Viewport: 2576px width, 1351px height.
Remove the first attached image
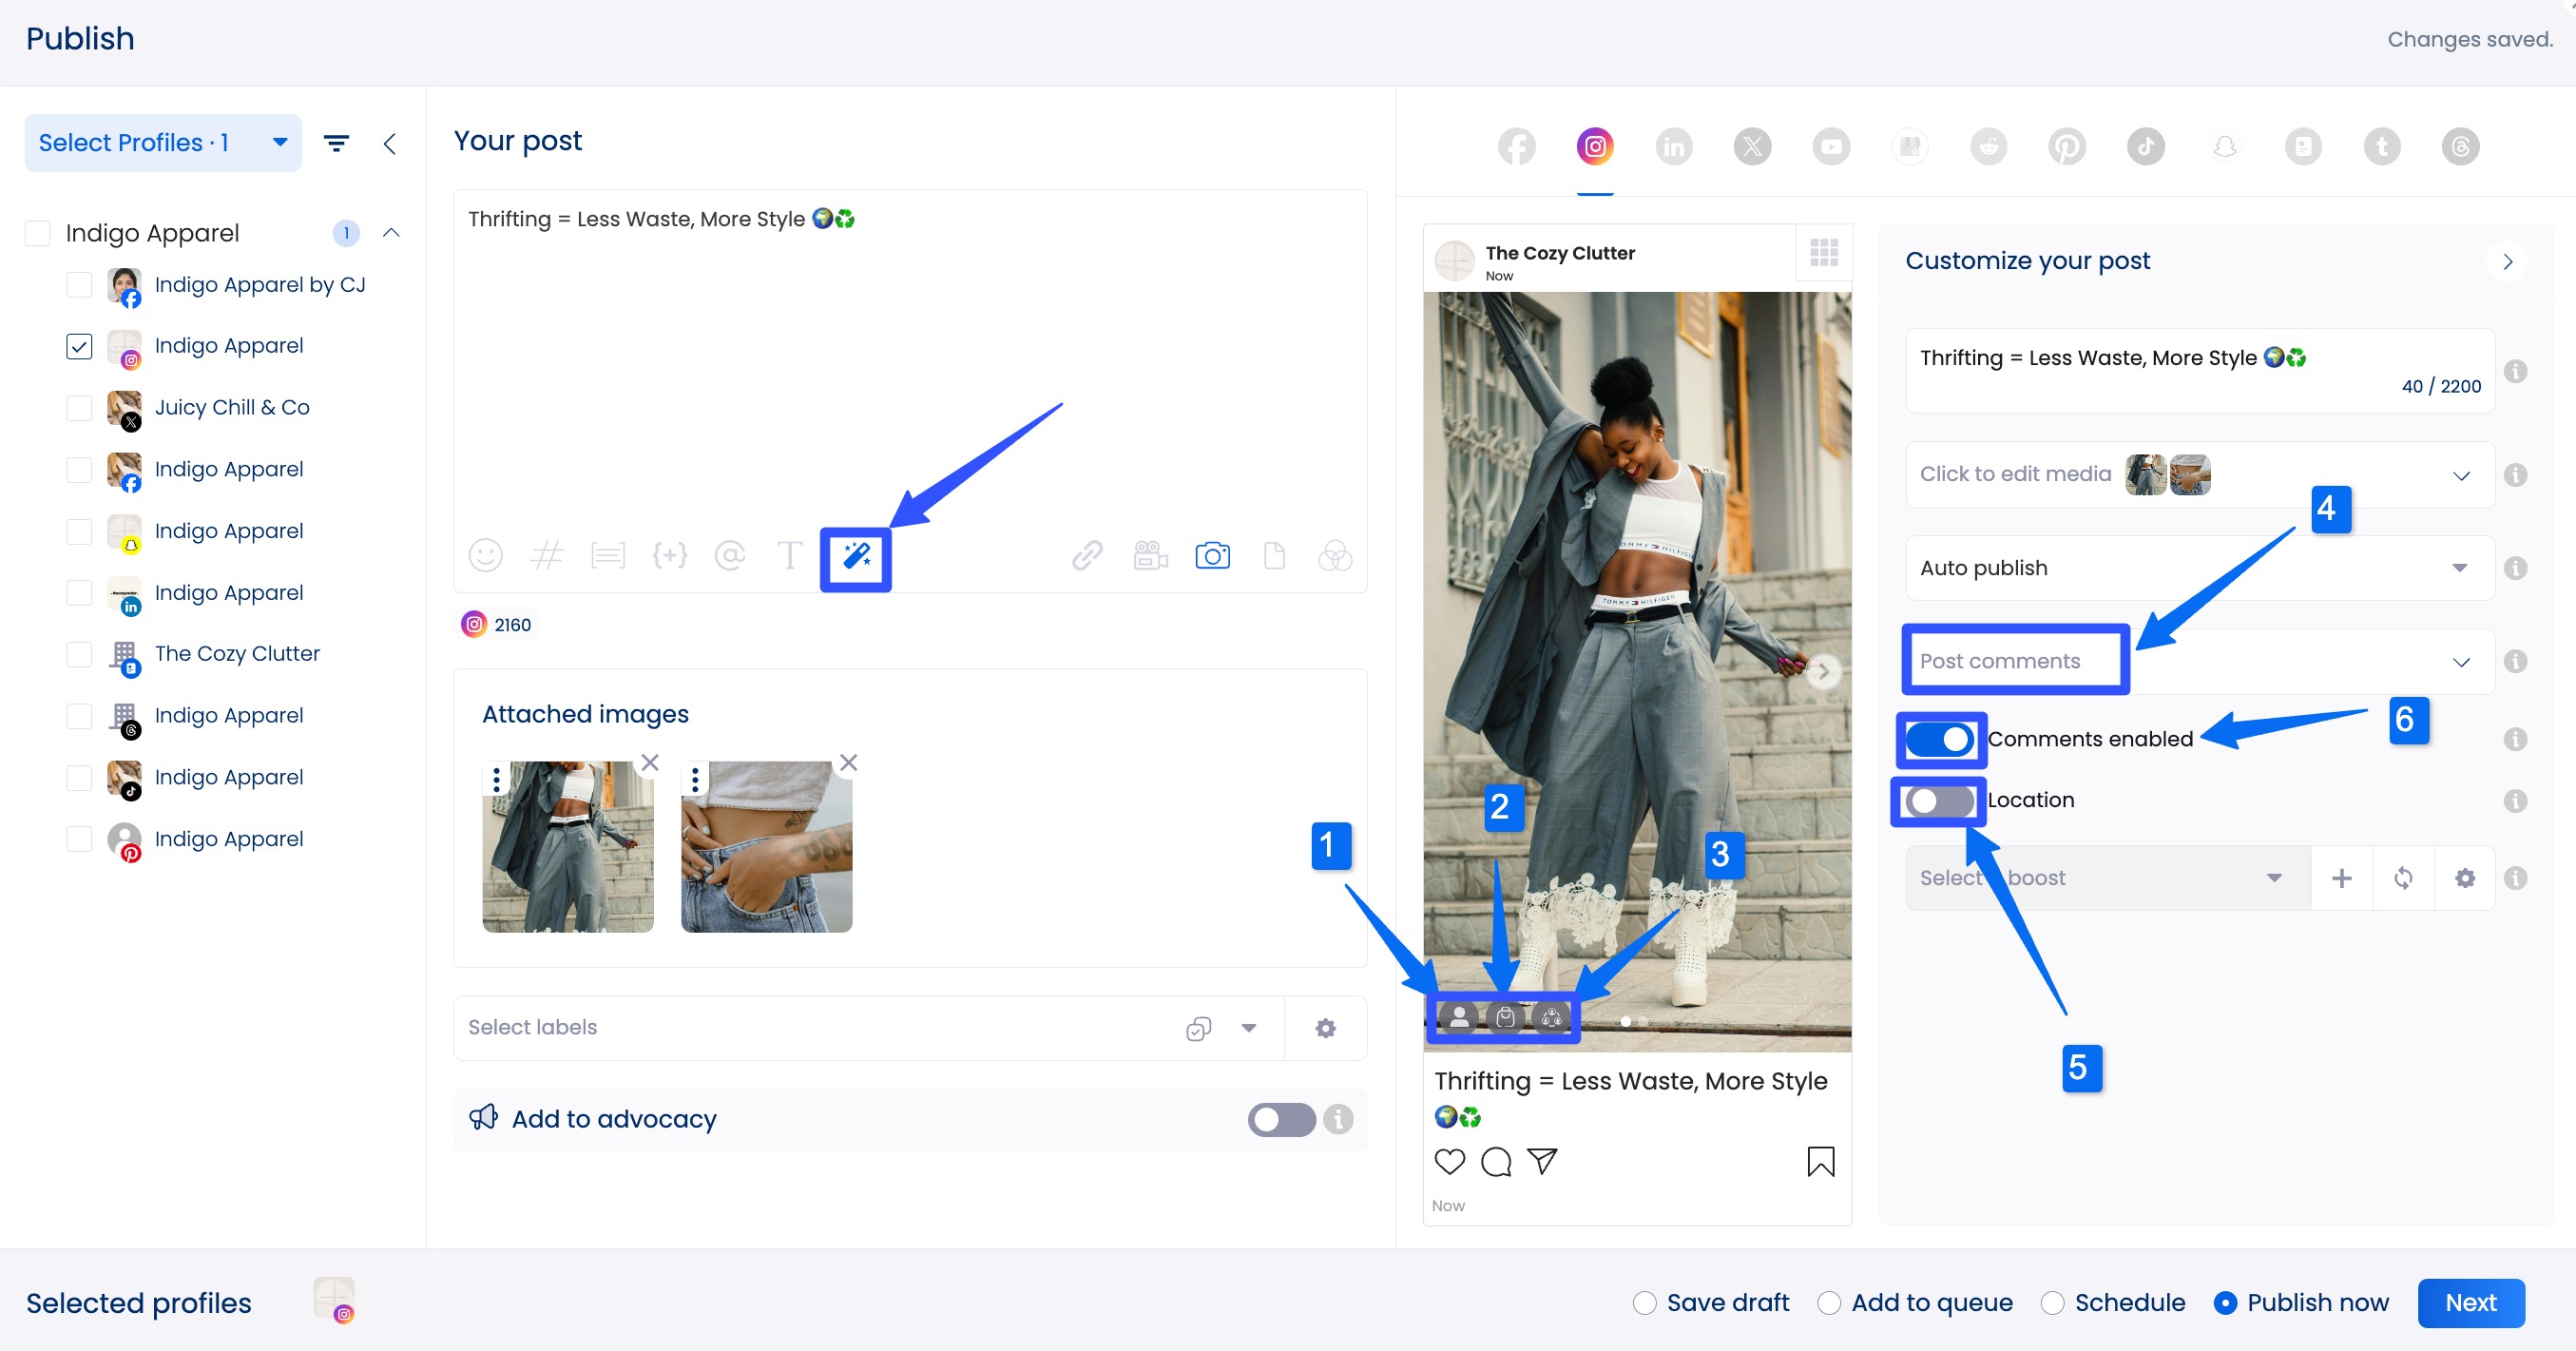(x=650, y=763)
